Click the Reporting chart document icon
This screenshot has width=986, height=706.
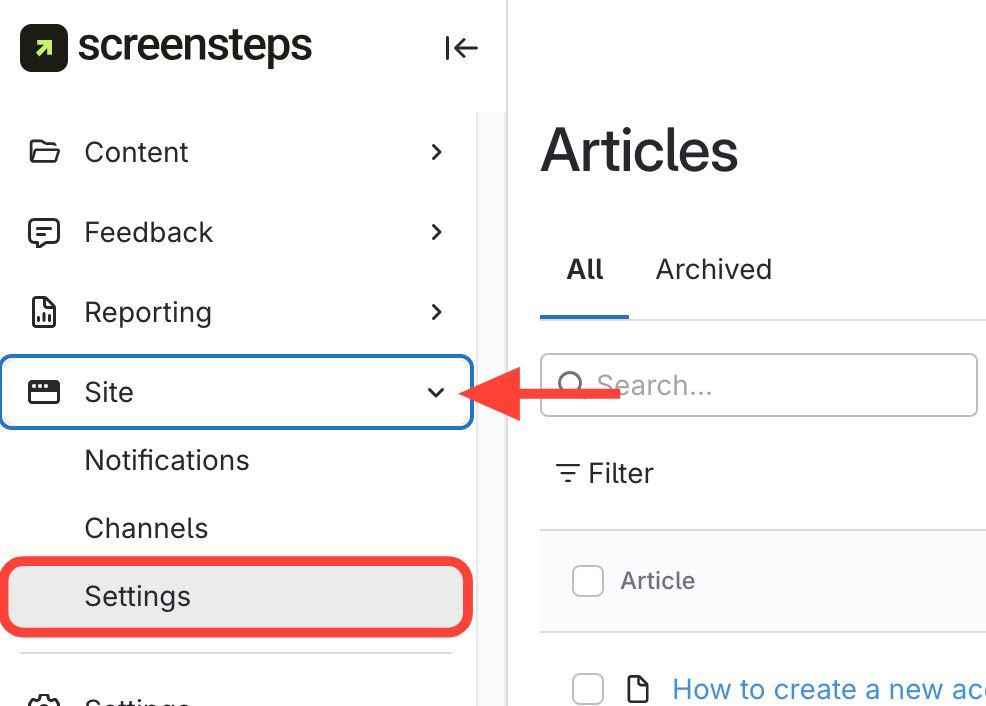[x=44, y=312]
